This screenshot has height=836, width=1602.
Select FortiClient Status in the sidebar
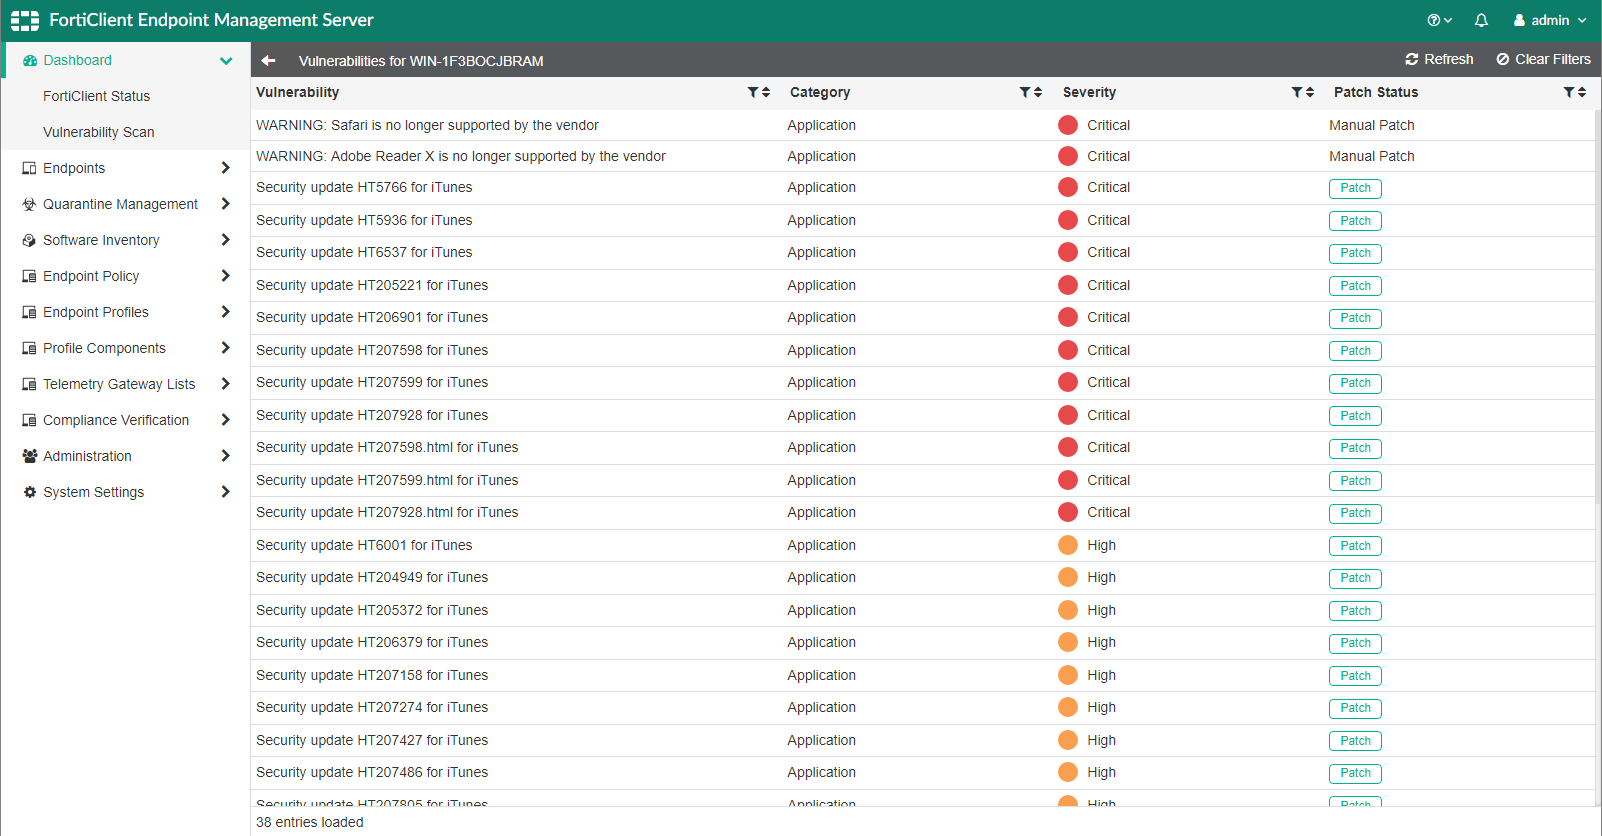(96, 96)
